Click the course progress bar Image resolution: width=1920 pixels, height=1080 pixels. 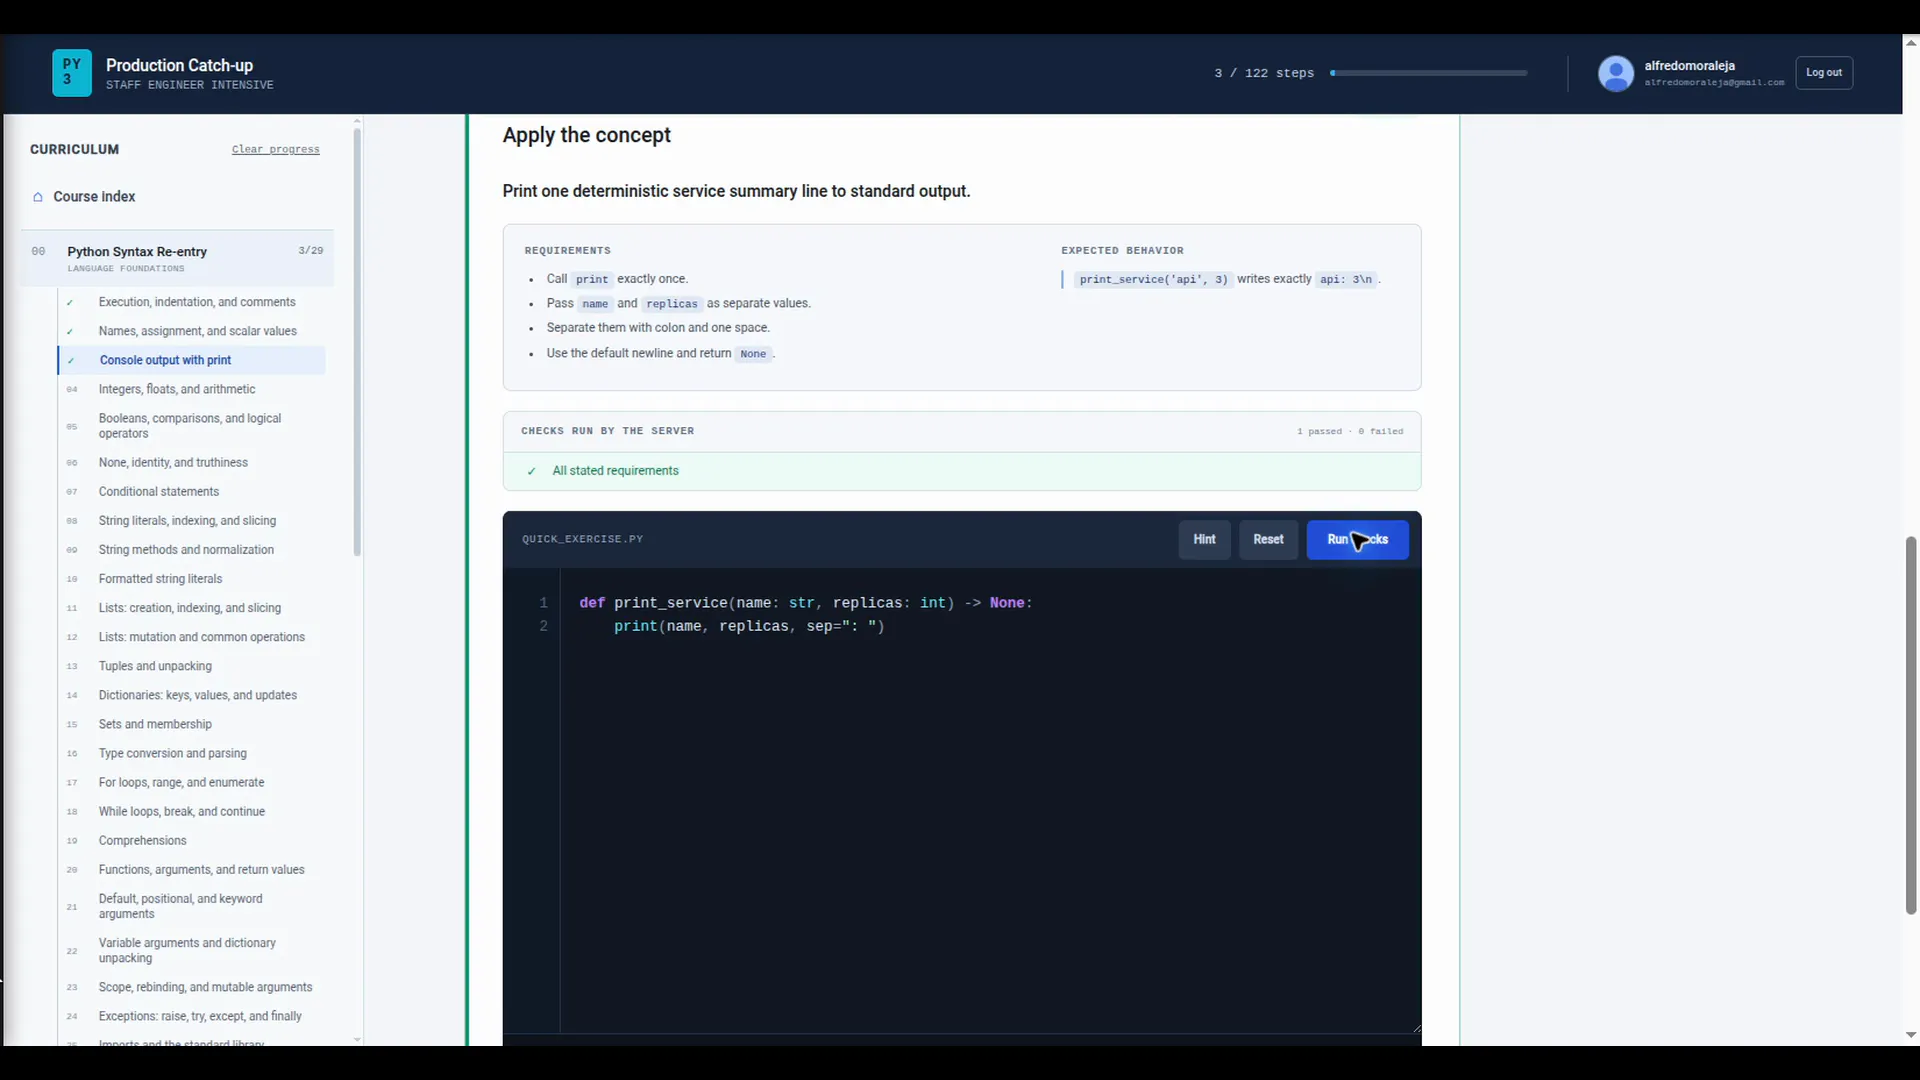coord(1428,73)
